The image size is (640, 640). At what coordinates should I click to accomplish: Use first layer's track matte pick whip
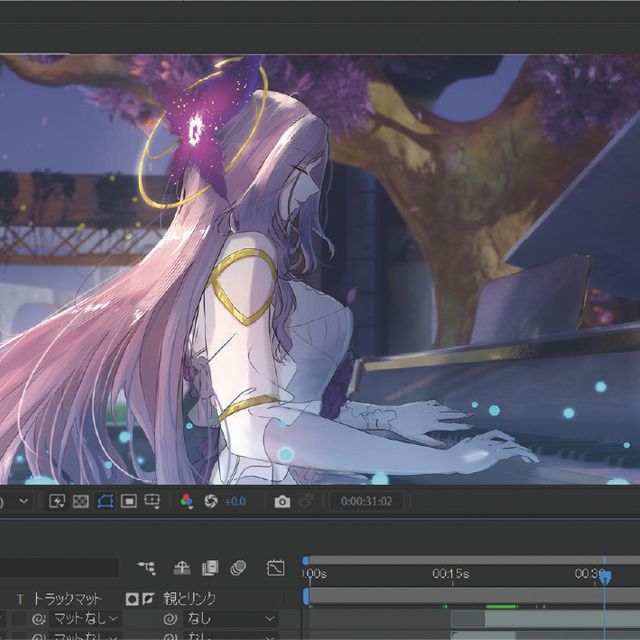(39, 619)
